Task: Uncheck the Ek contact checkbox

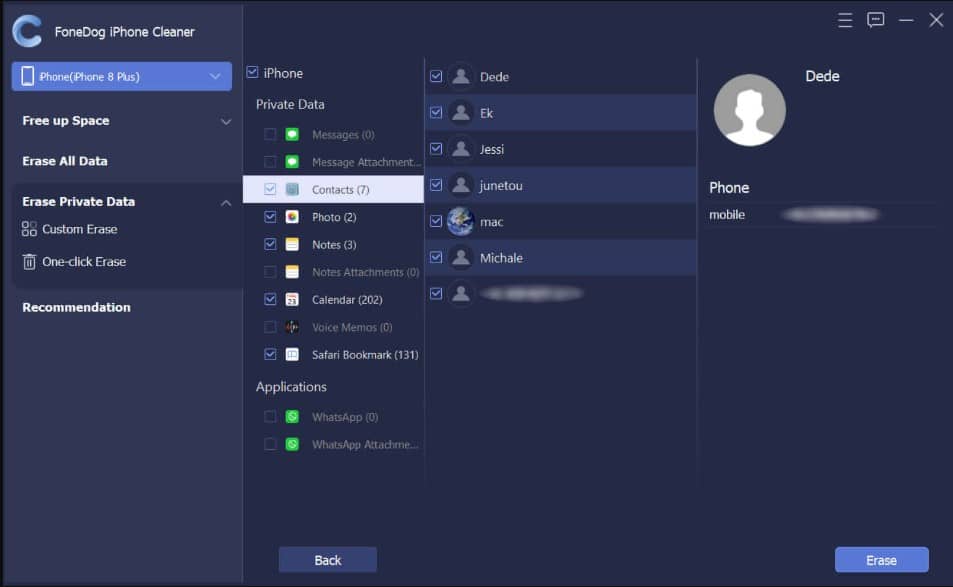Action: point(436,112)
